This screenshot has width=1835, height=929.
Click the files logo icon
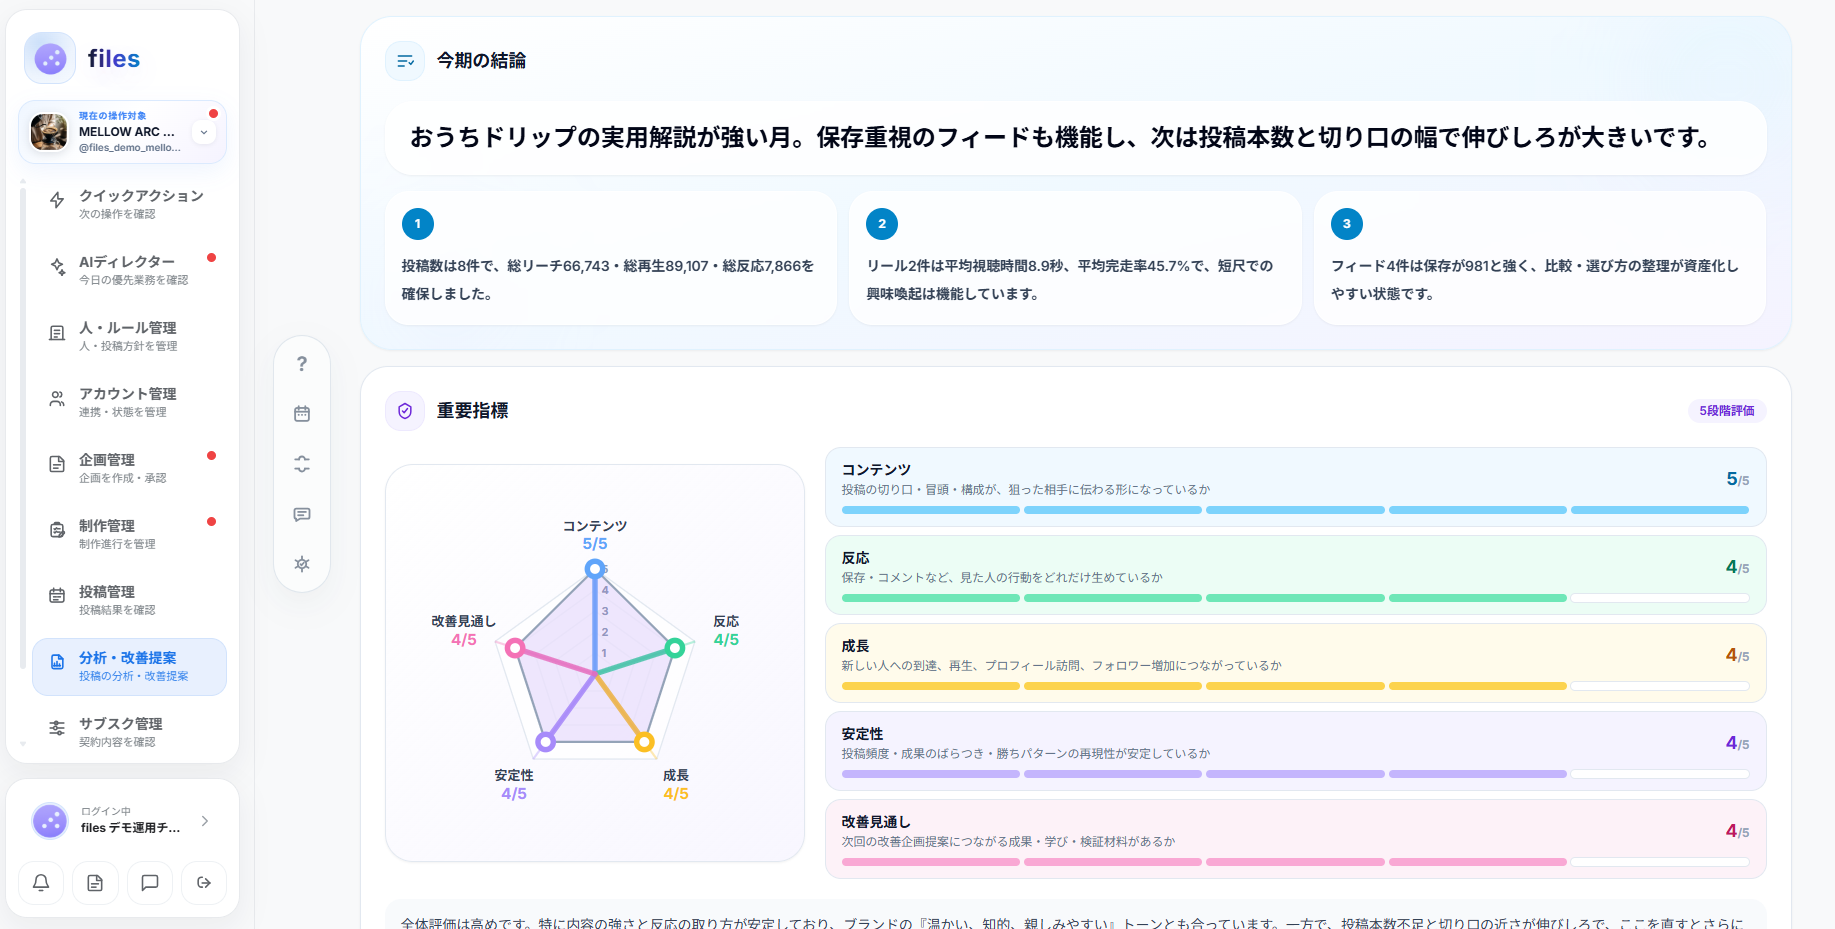pos(50,58)
